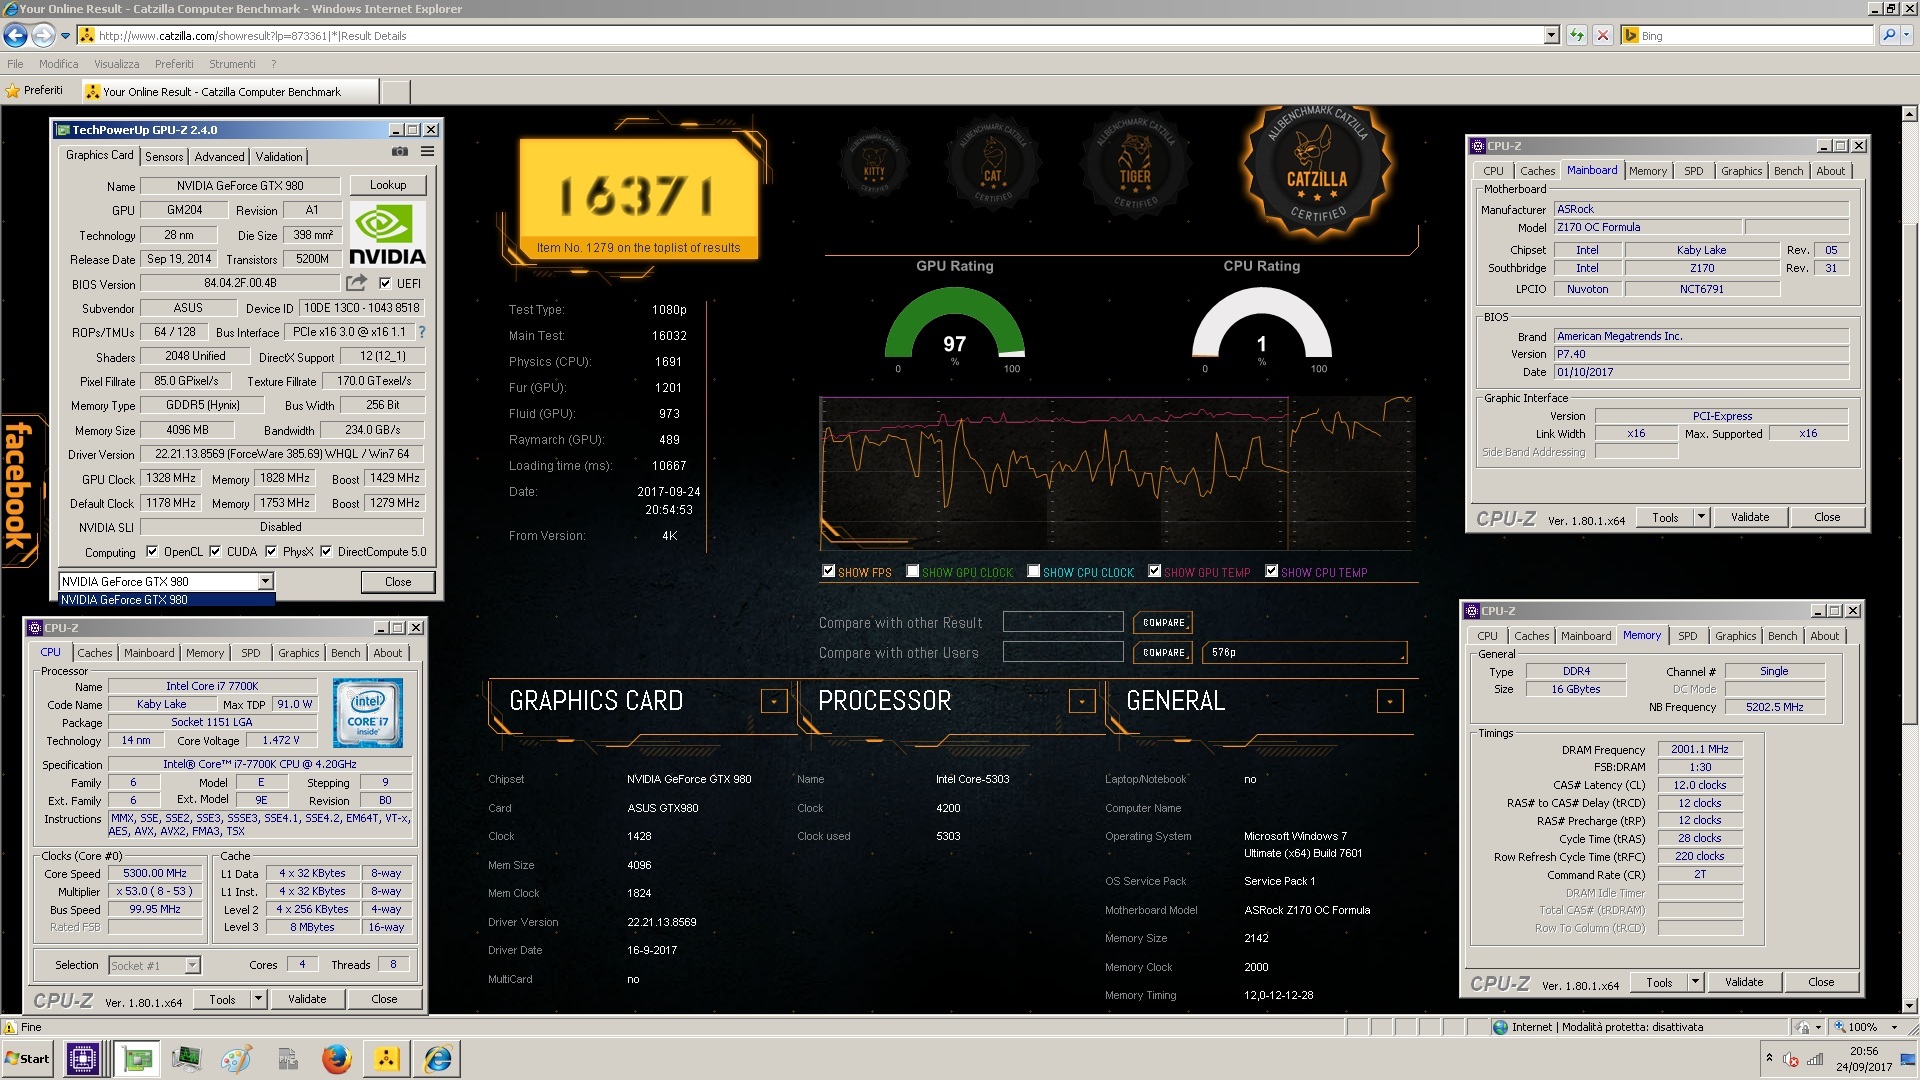Screen dimensions: 1920x1080
Task: Click the 576p compare users field
Action: tap(1304, 652)
